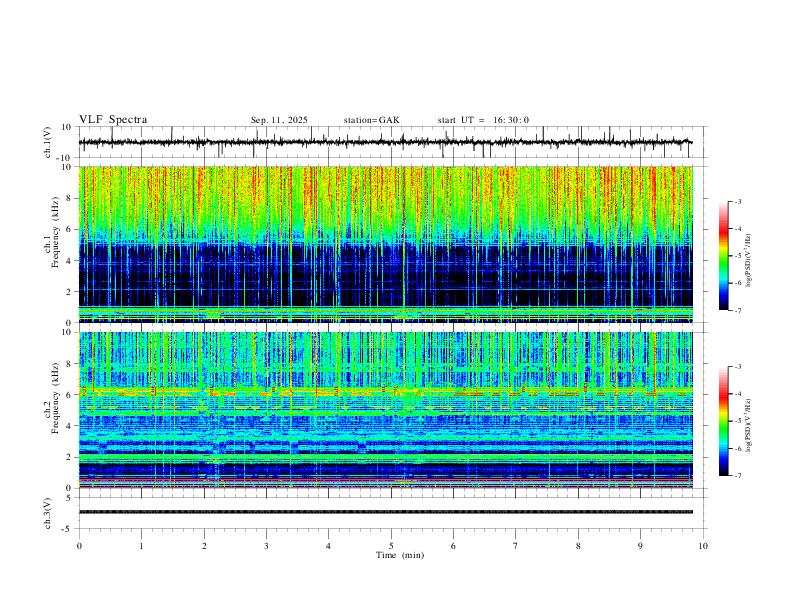
Task: Click the 'VLF Spectra' title text
Action: 113,120
